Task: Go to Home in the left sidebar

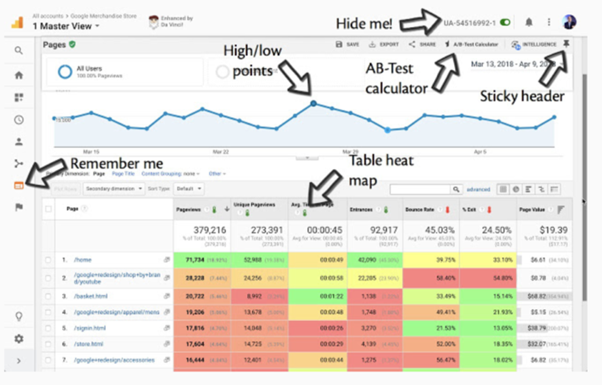Action: click(x=18, y=75)
